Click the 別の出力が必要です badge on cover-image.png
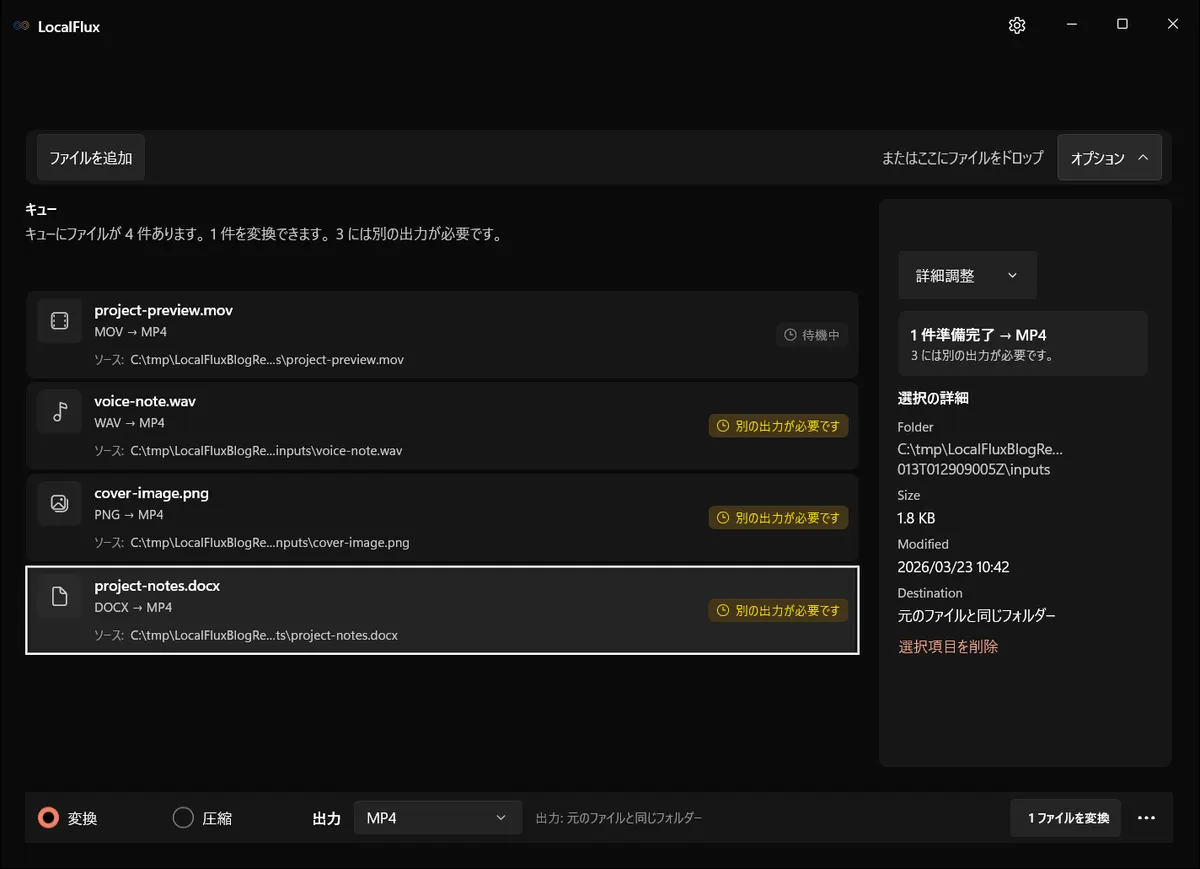Image resolution: width=1200 pixels, height=869 pixels. click(x=778, y=518)
